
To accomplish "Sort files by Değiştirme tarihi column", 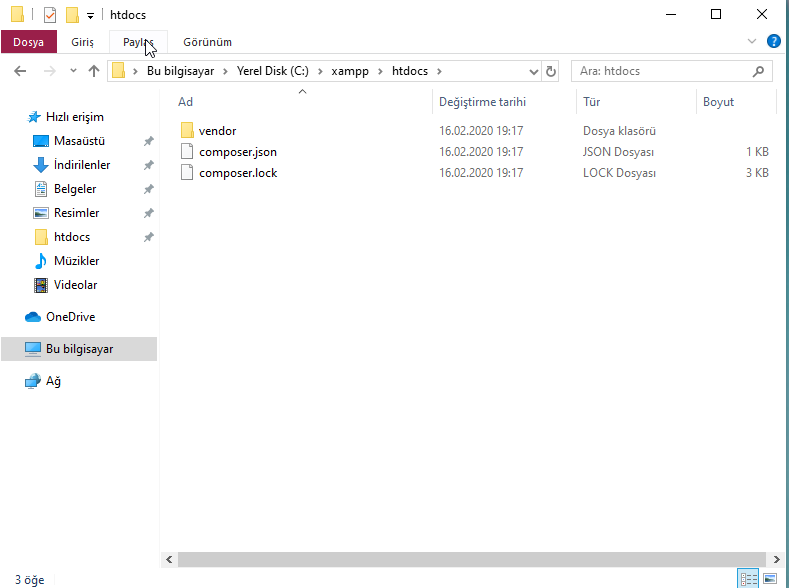I will (482, 102).
